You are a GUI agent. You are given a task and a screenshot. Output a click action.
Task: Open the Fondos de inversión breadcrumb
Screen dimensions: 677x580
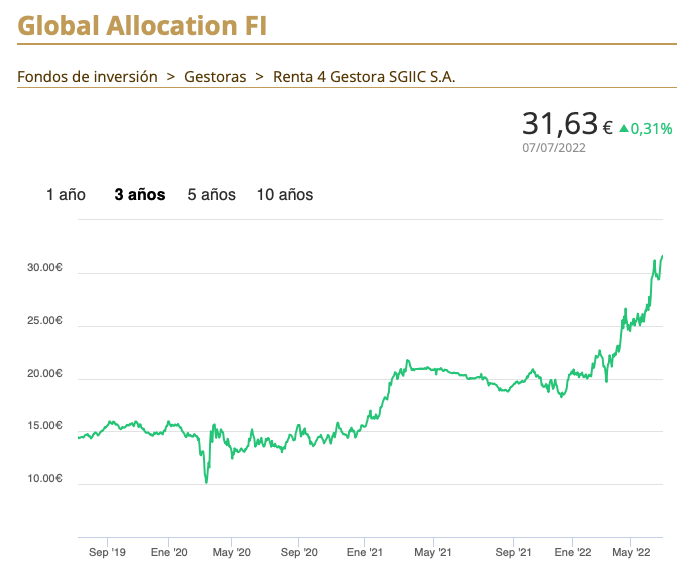tap(87, 76)
